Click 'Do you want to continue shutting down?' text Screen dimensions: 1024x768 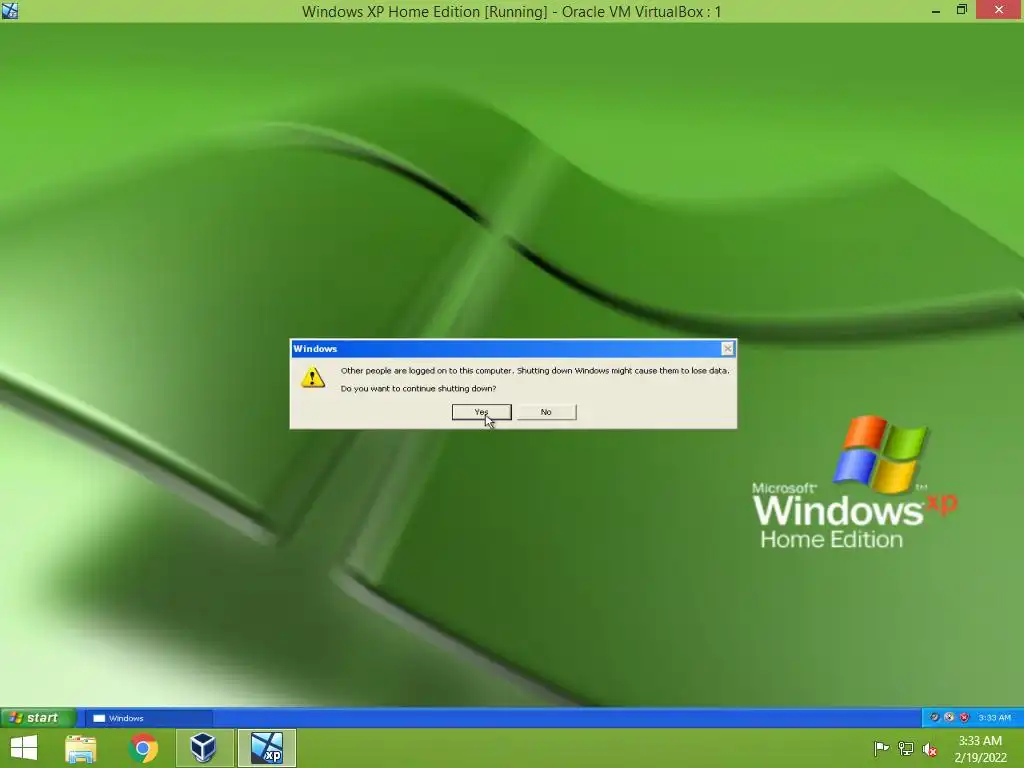(419, 389)
